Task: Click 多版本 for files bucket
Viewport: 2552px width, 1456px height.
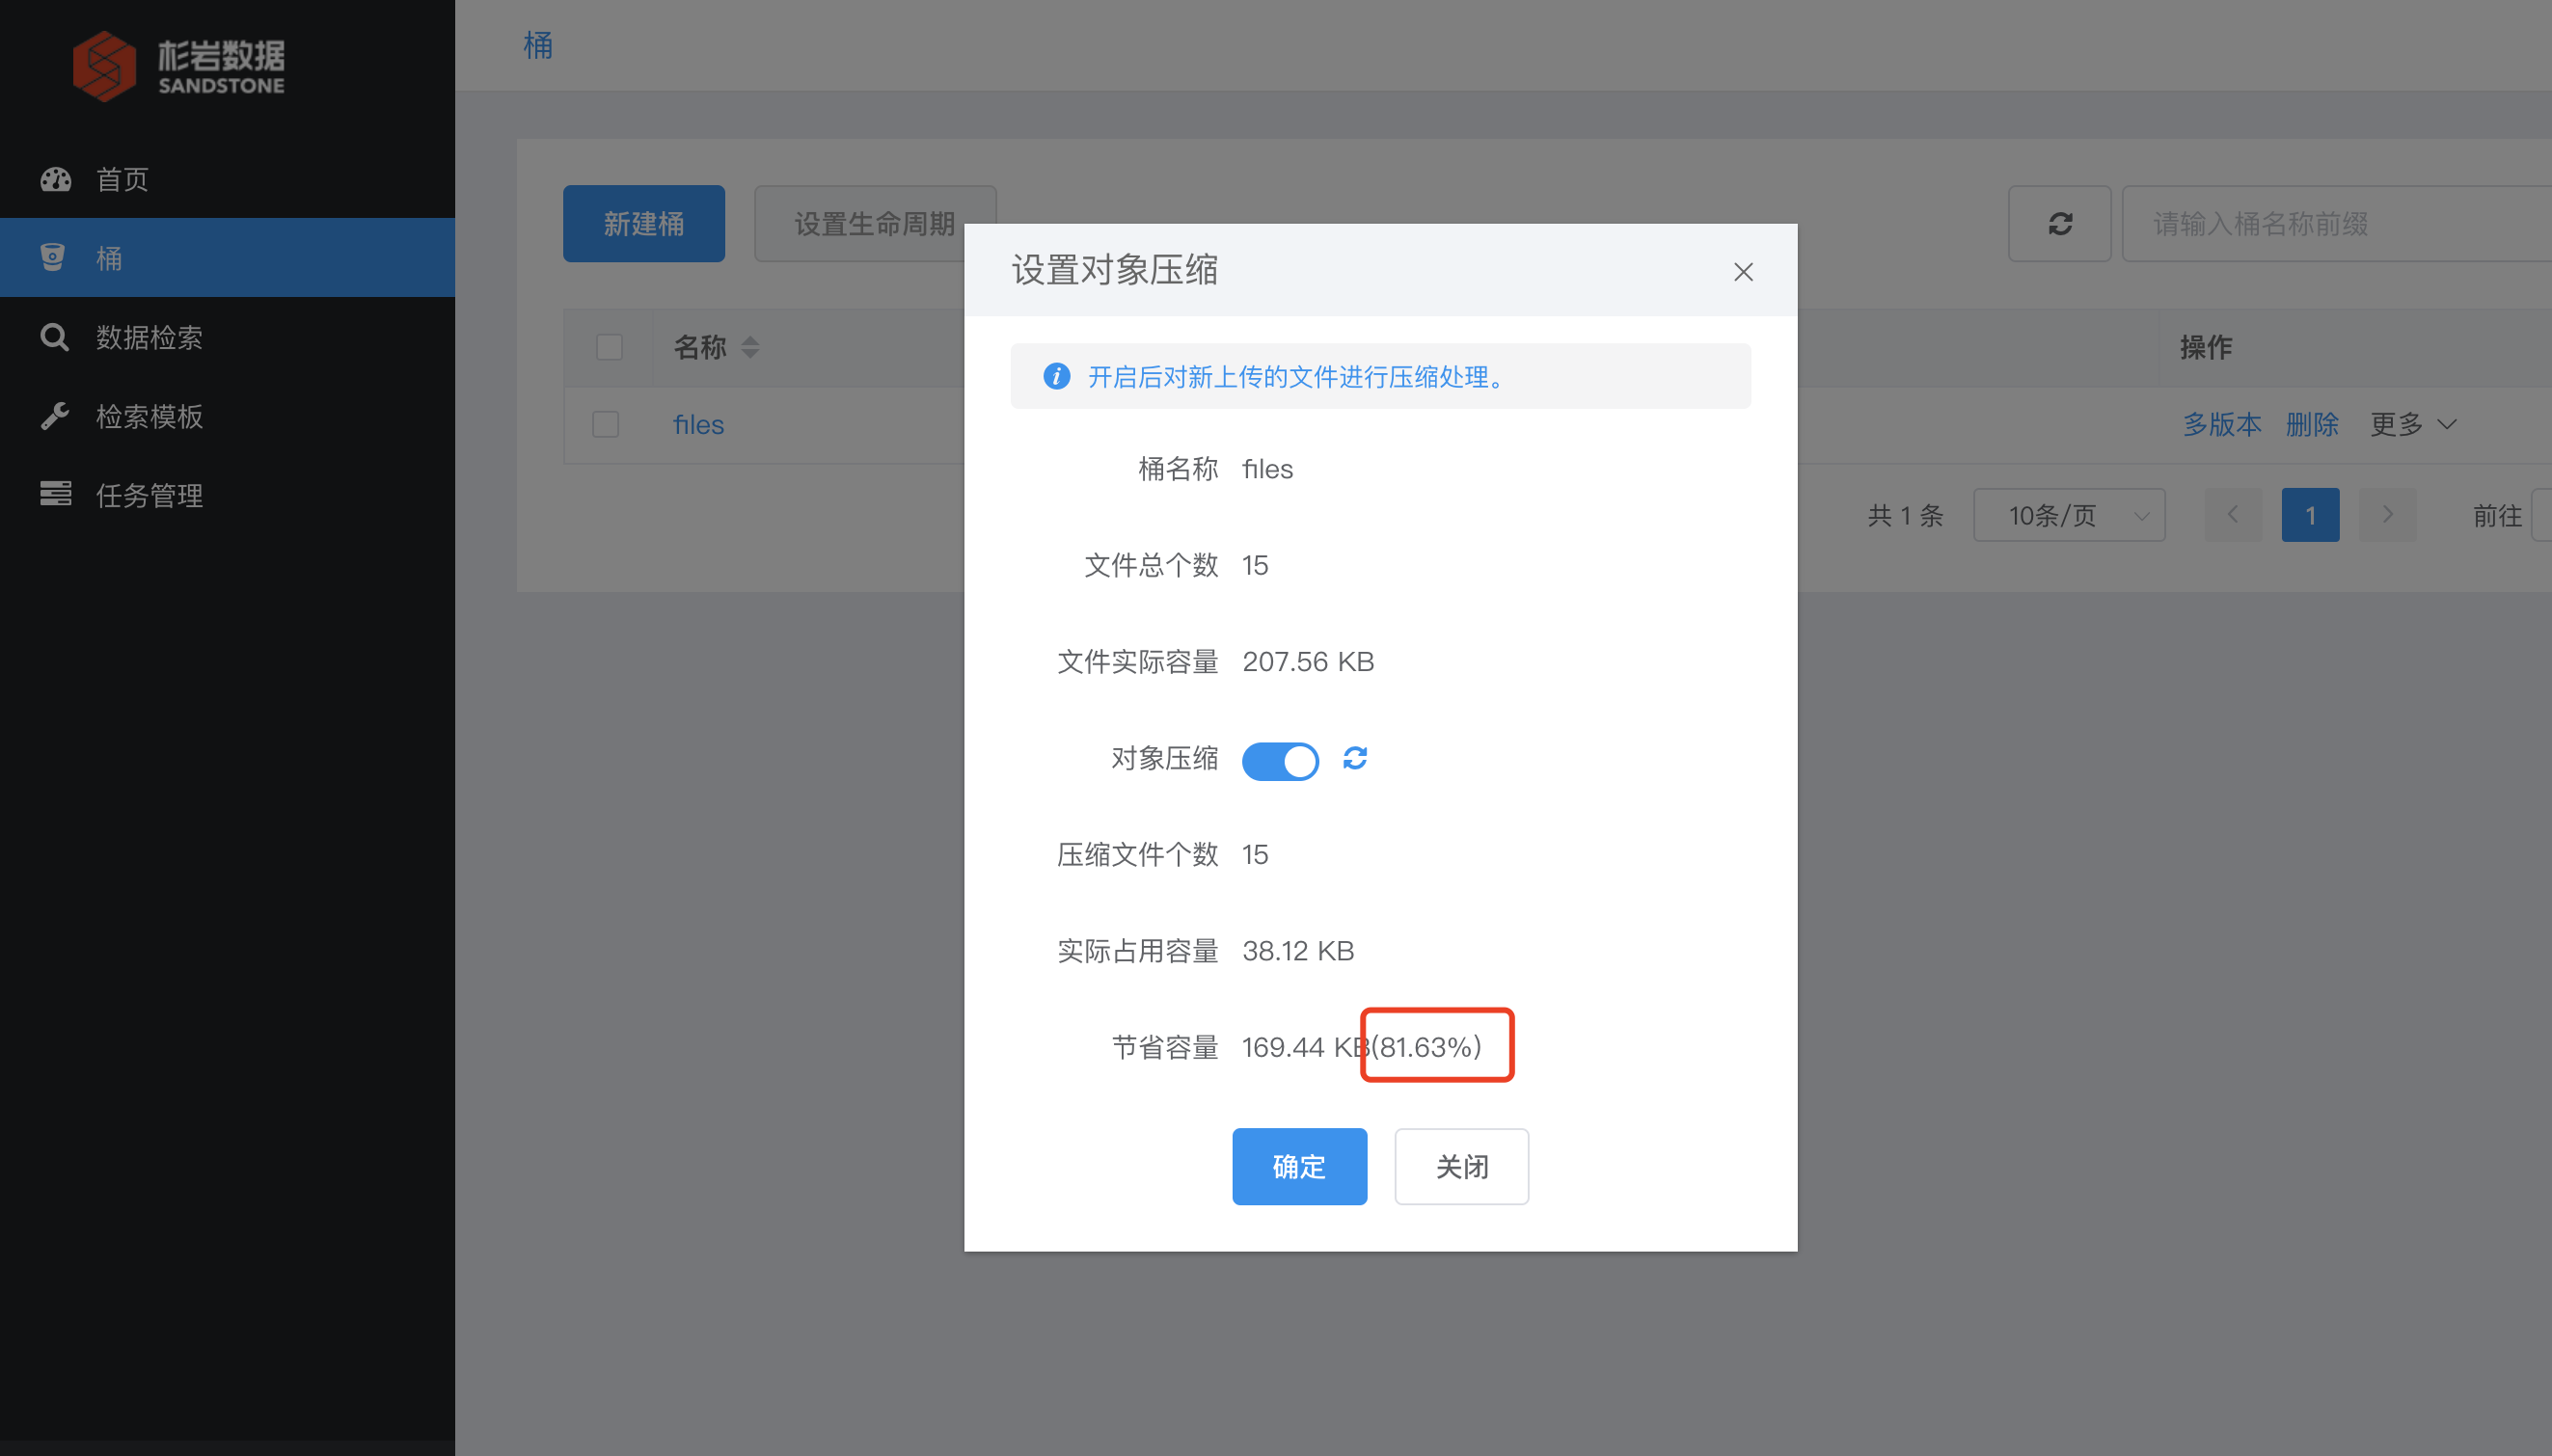Action: (x=2221, y=425)
